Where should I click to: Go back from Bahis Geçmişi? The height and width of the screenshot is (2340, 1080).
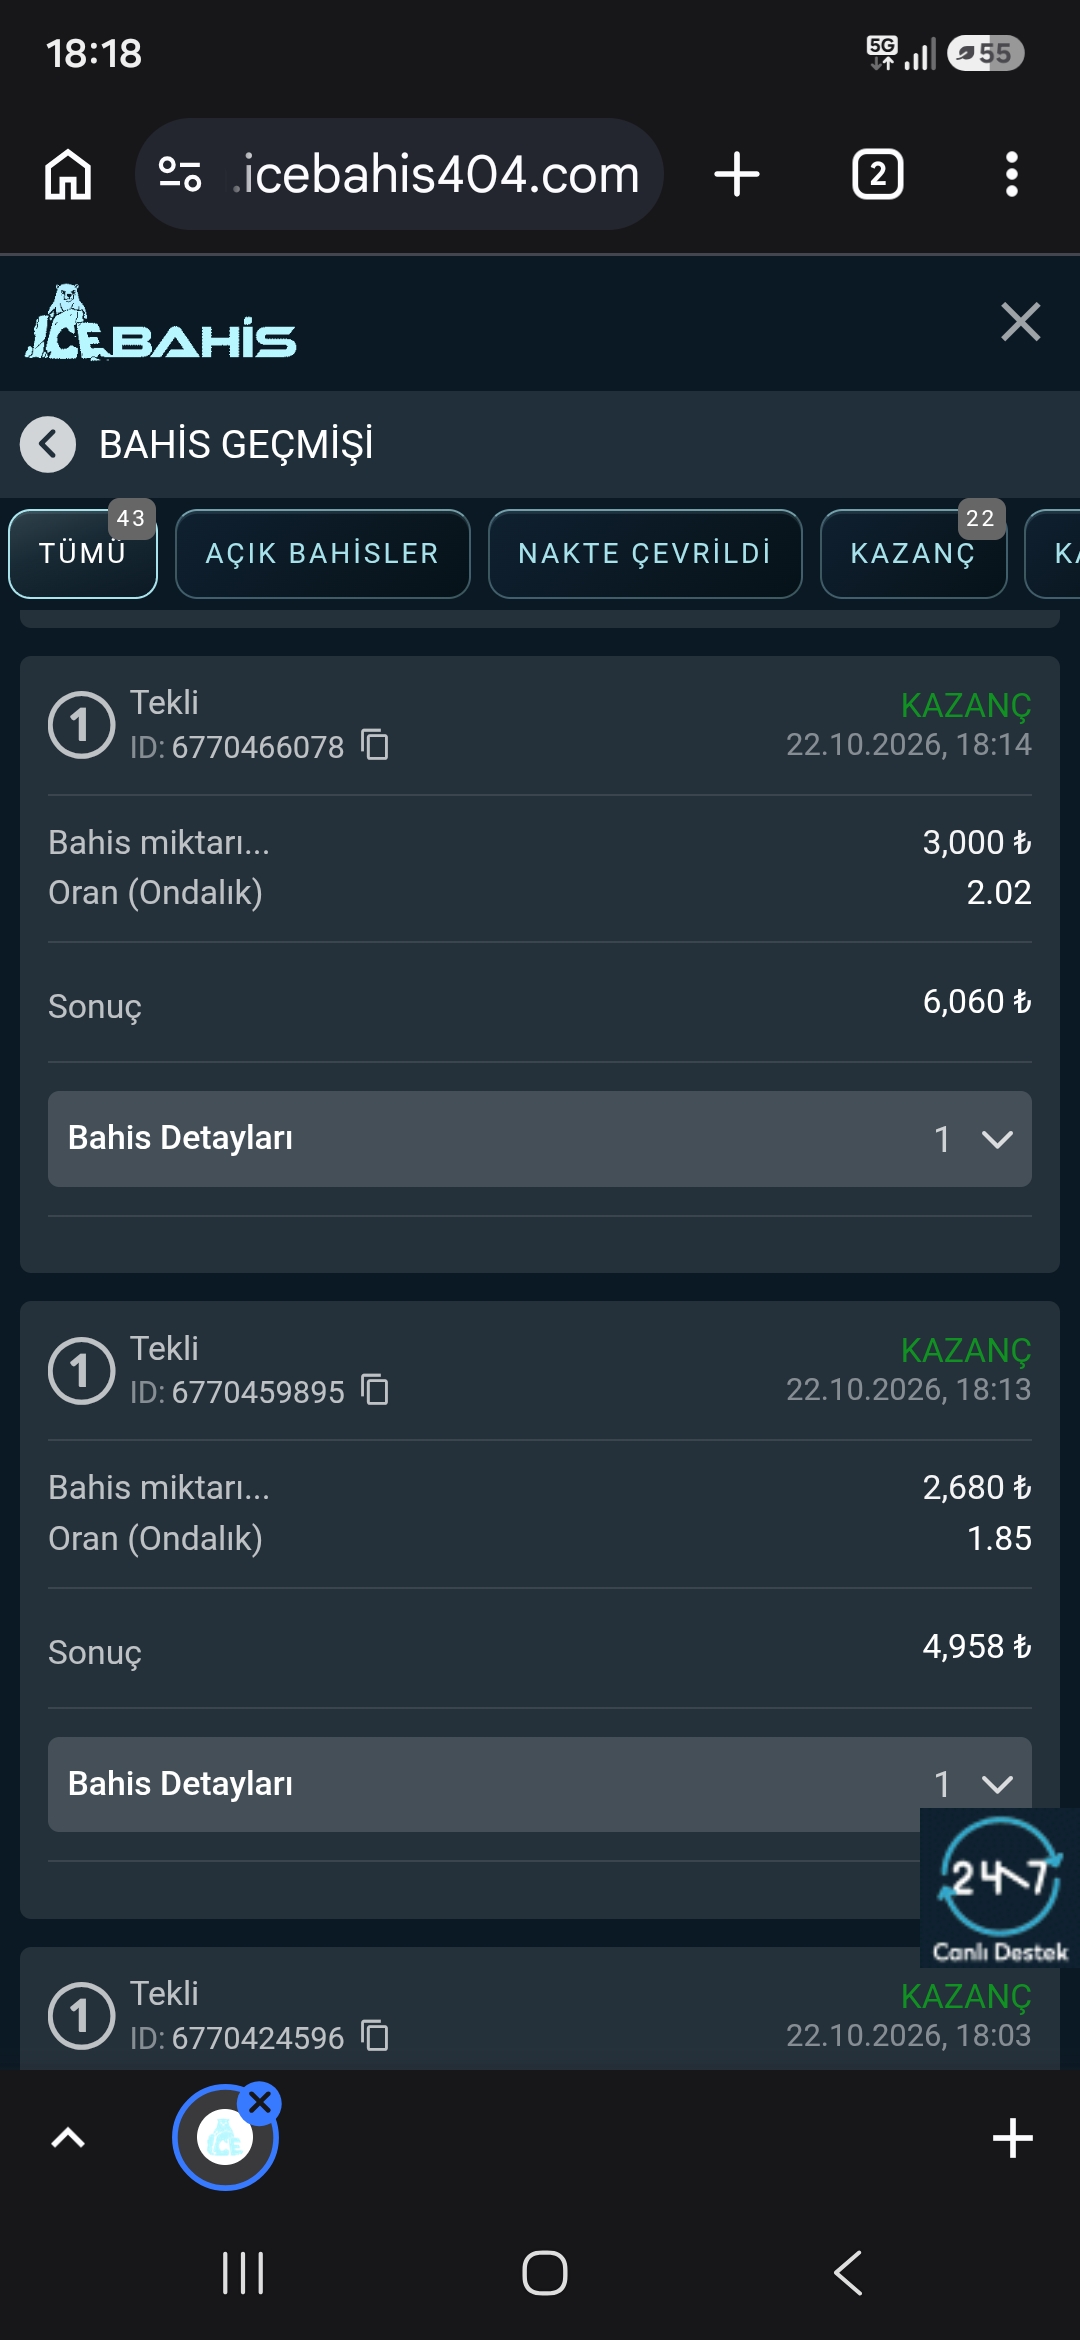click(48, 443)
